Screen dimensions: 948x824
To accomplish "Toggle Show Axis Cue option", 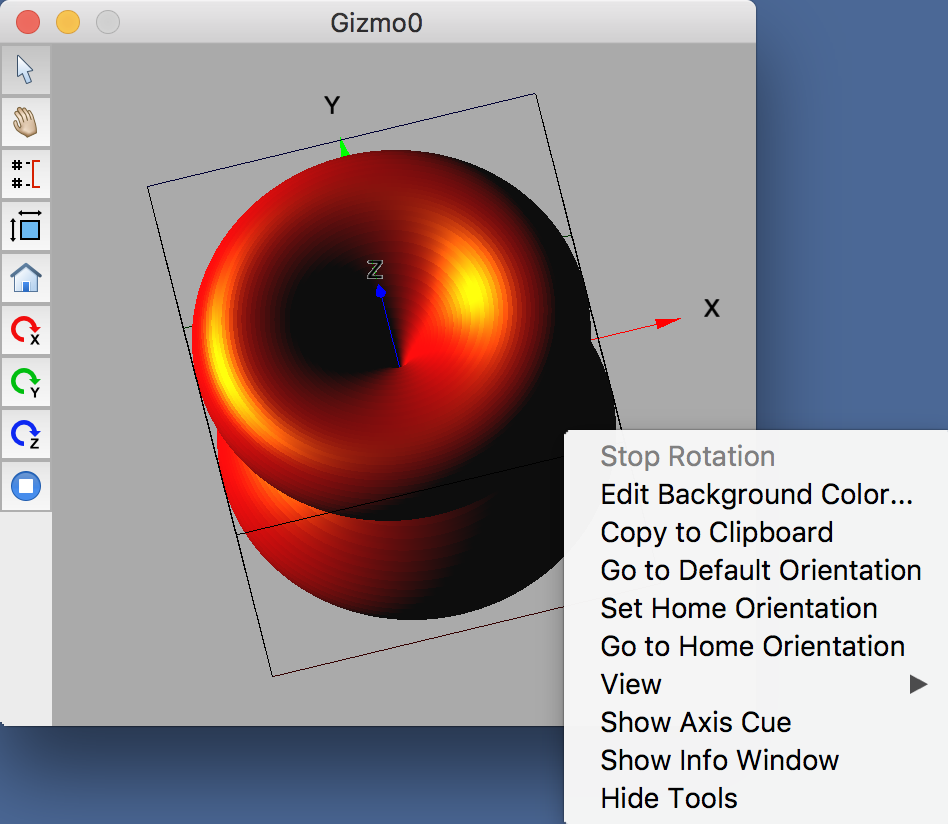I will [695, 723].
